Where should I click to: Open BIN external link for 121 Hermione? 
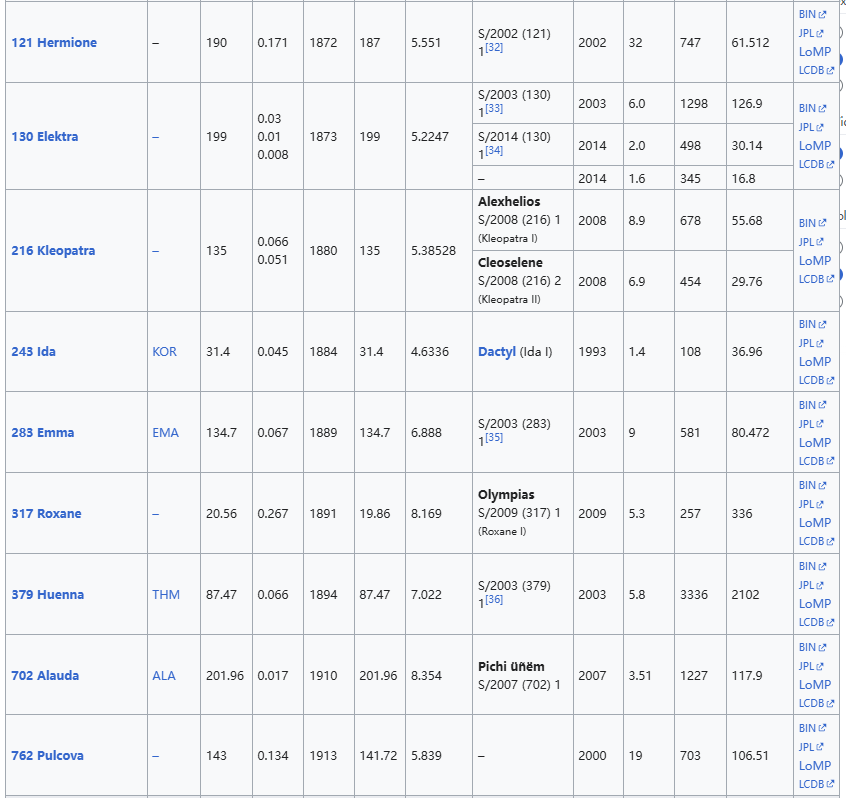click(808, 14)
